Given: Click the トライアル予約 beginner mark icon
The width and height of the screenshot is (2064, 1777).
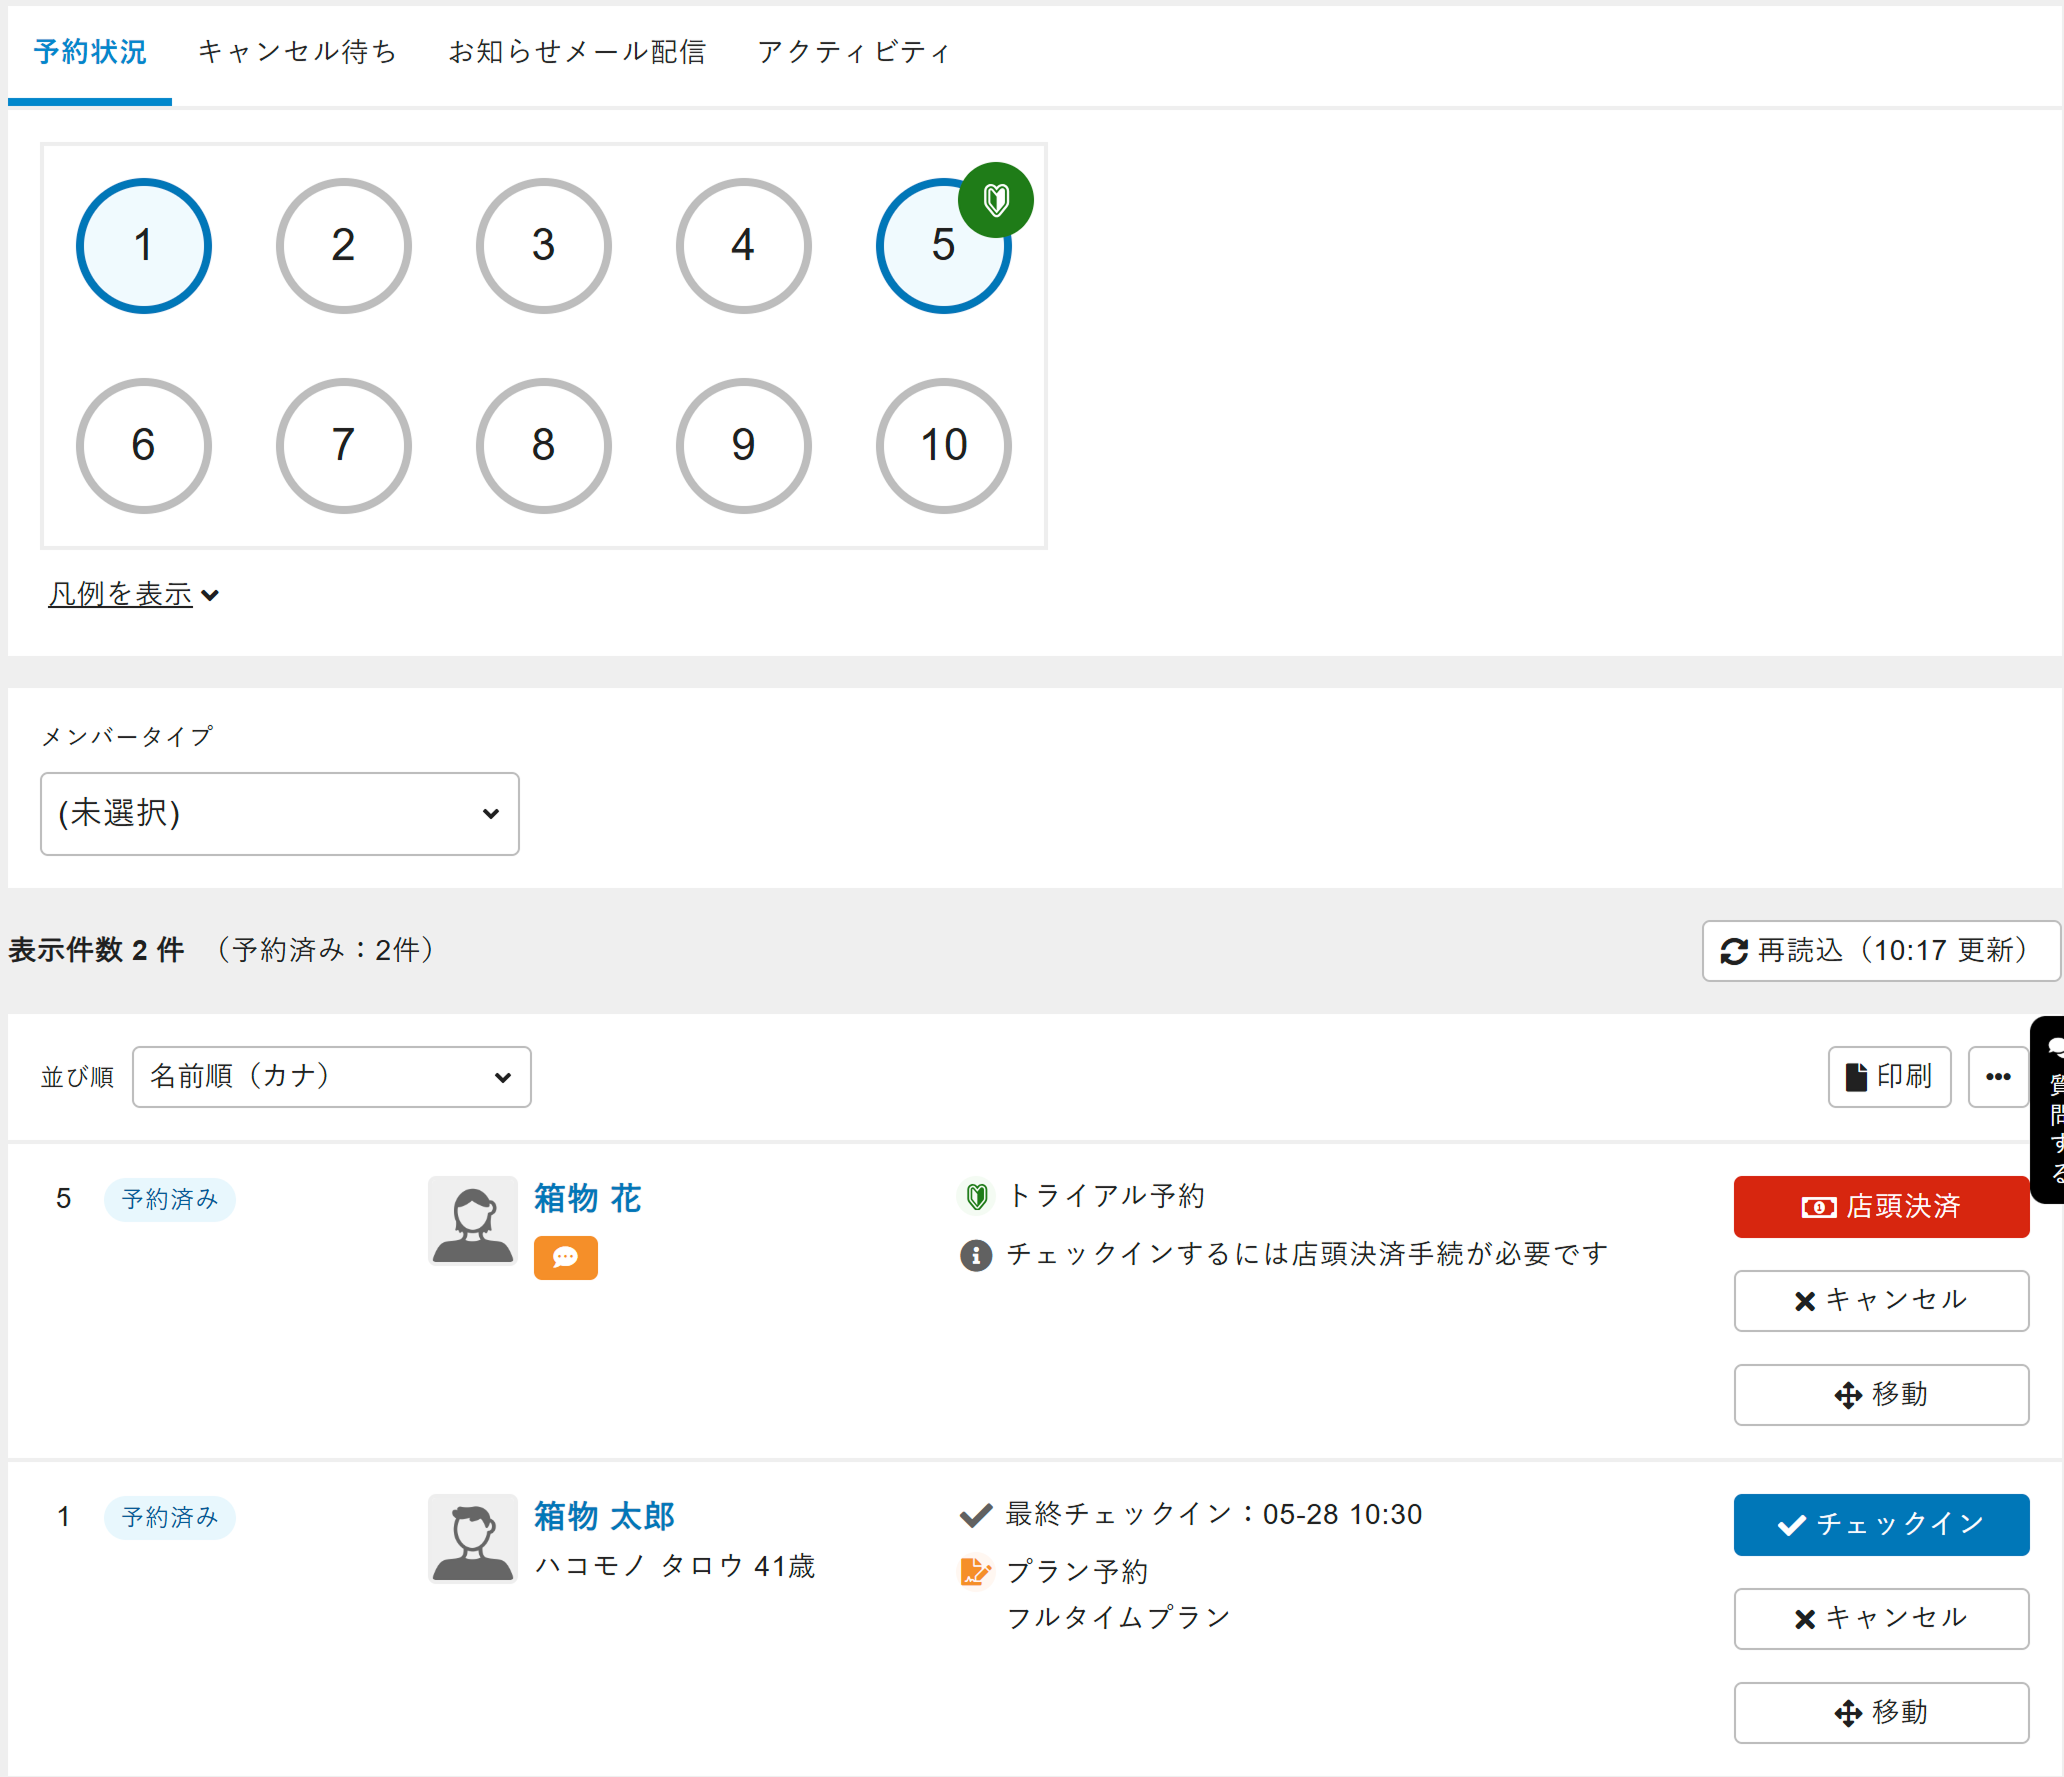Looking at the screenshot, I should [977, 1196].
